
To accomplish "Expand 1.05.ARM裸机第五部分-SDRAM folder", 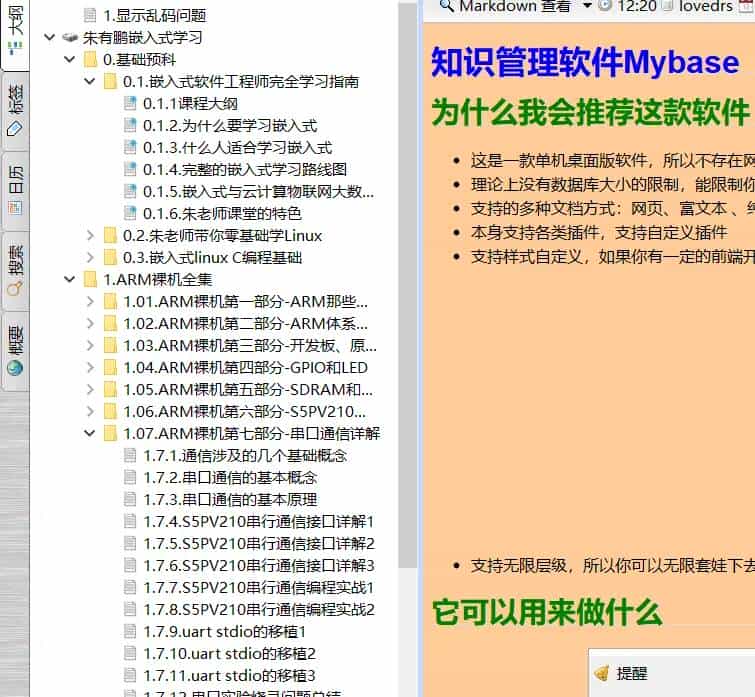I will pyautogui.click(x=90, y=389).
